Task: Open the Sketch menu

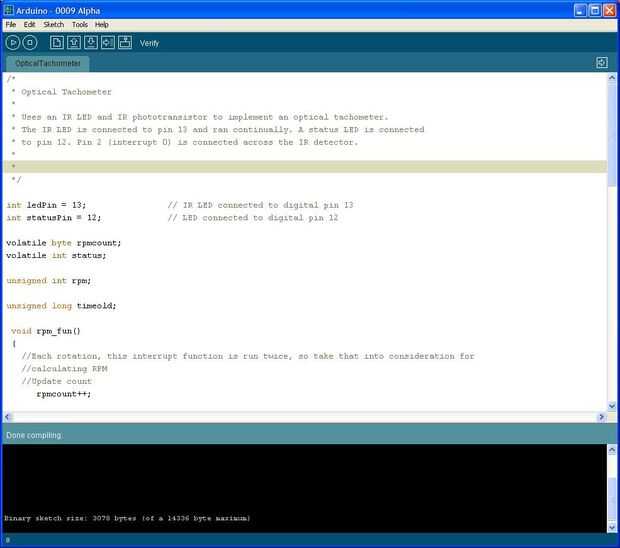Action: (53, 25)
